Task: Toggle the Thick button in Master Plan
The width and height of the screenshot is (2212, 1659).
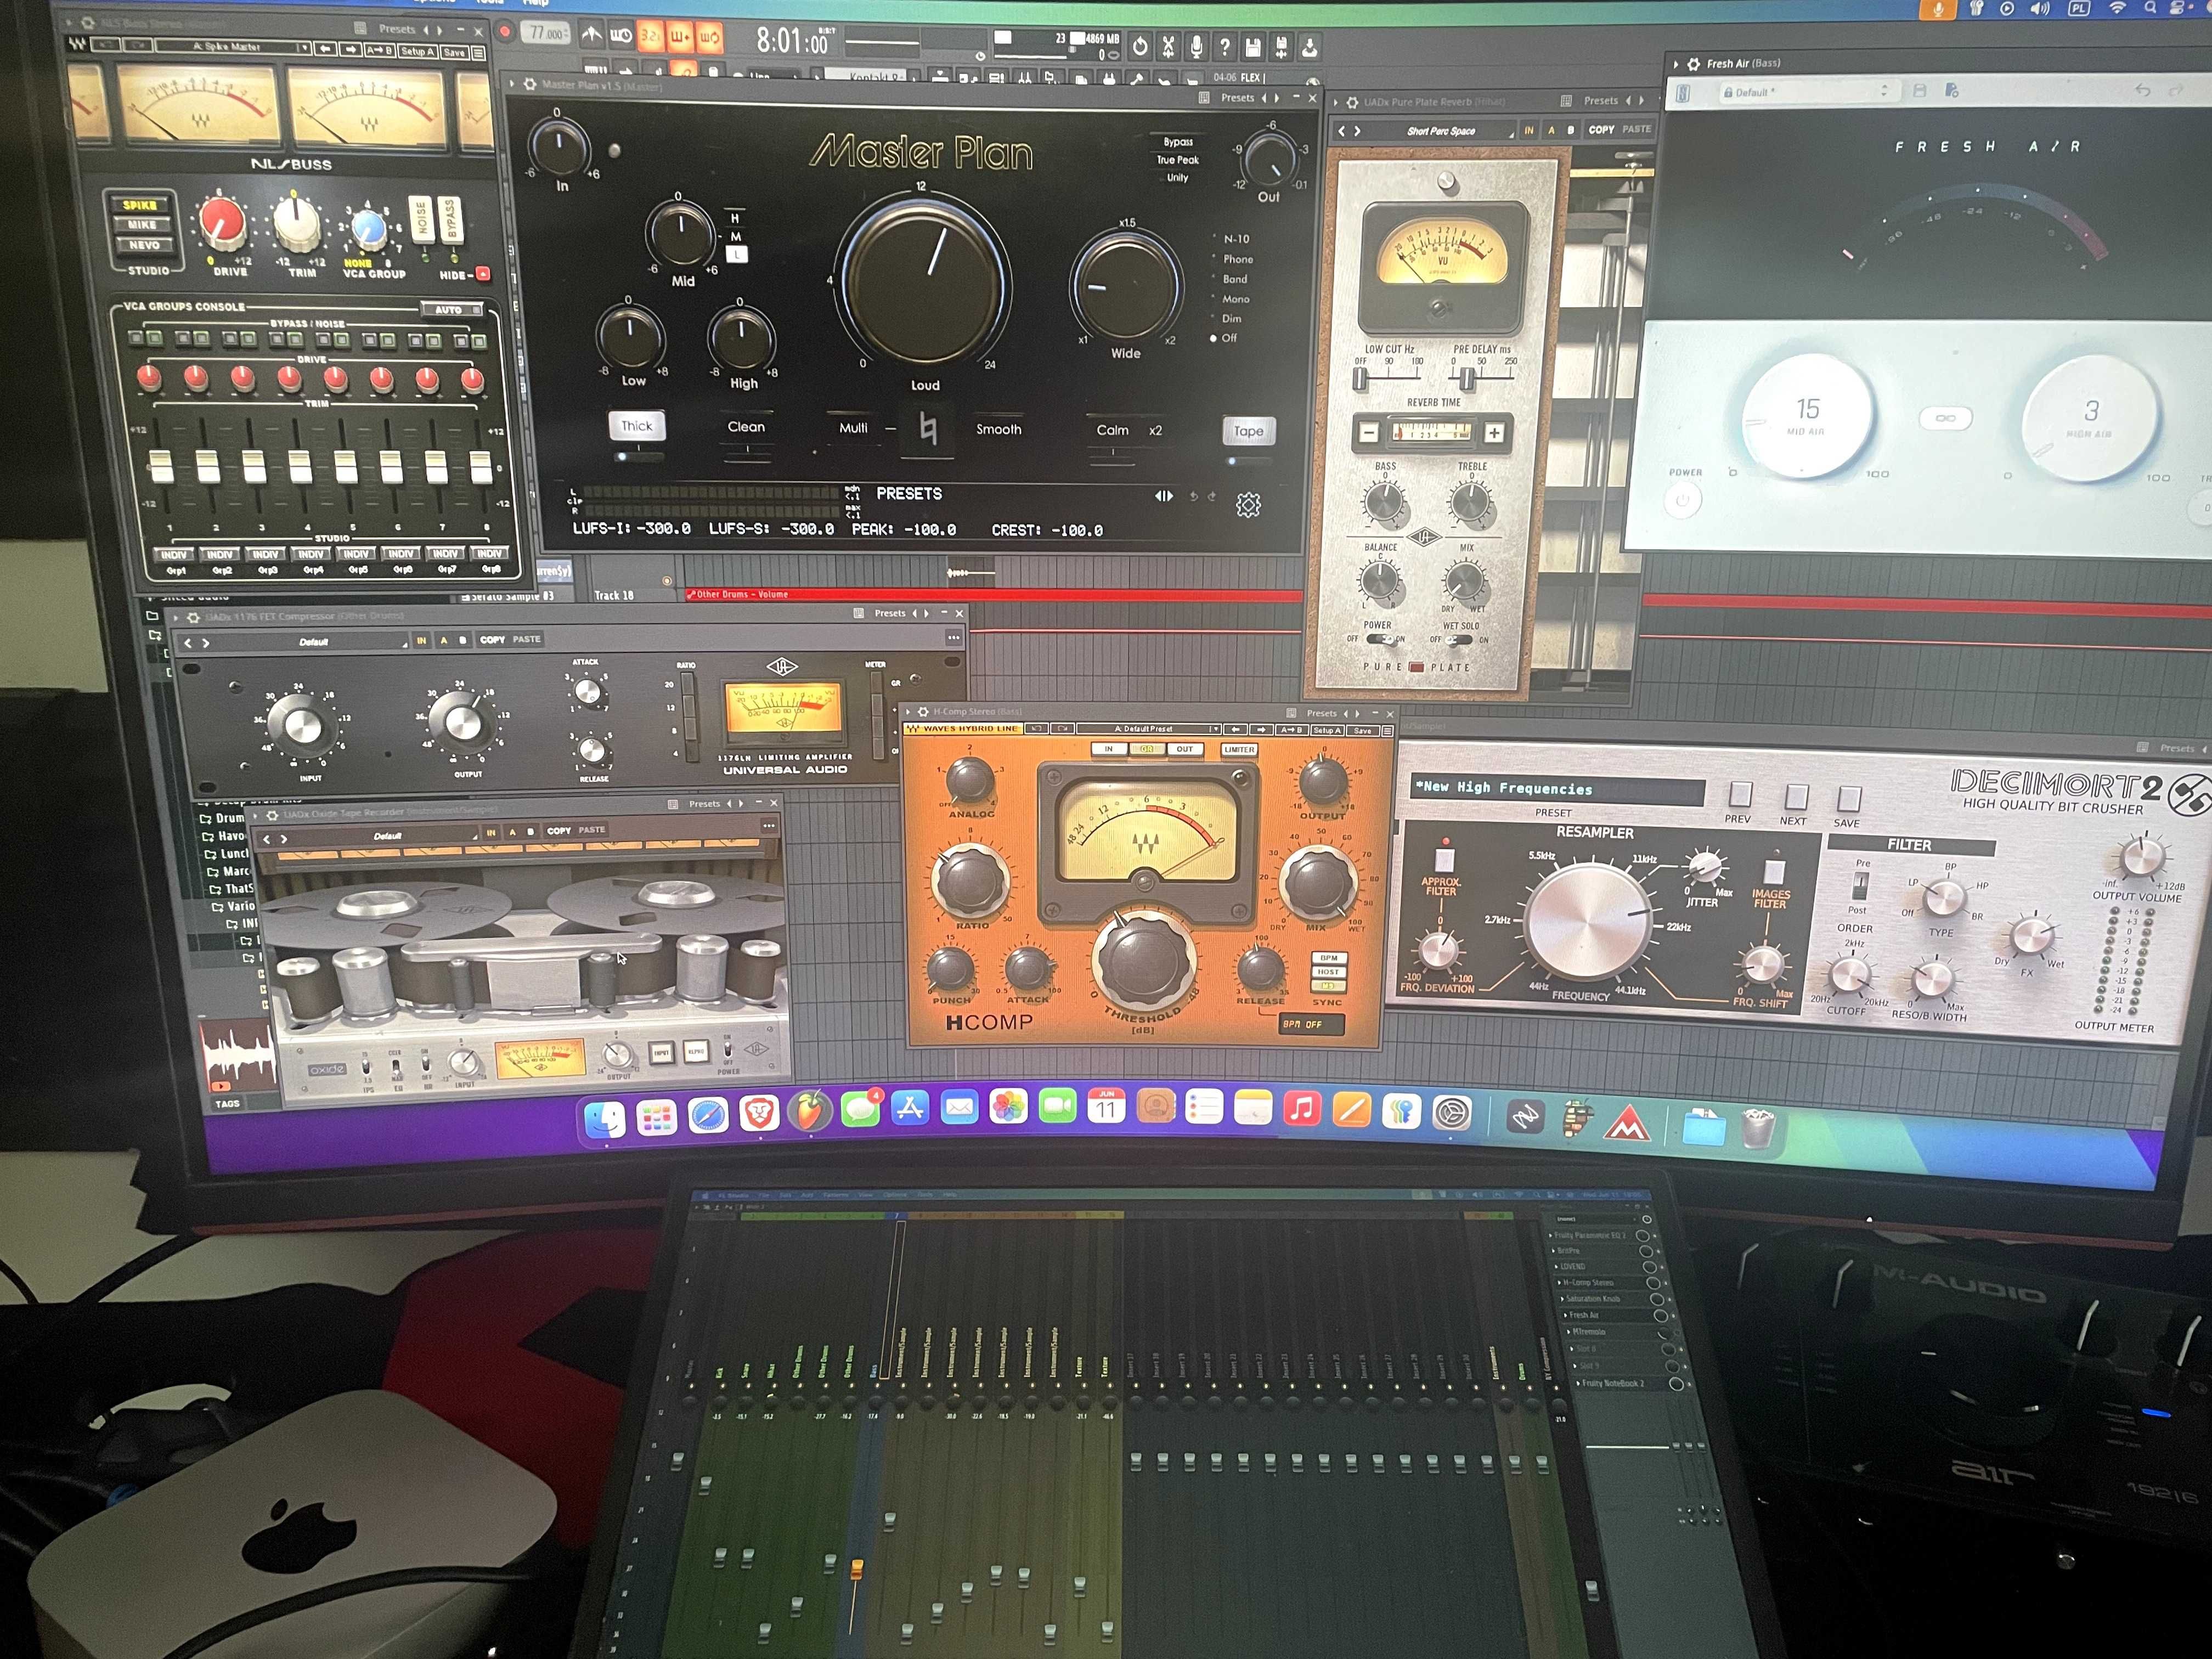Action: point(637,426)
